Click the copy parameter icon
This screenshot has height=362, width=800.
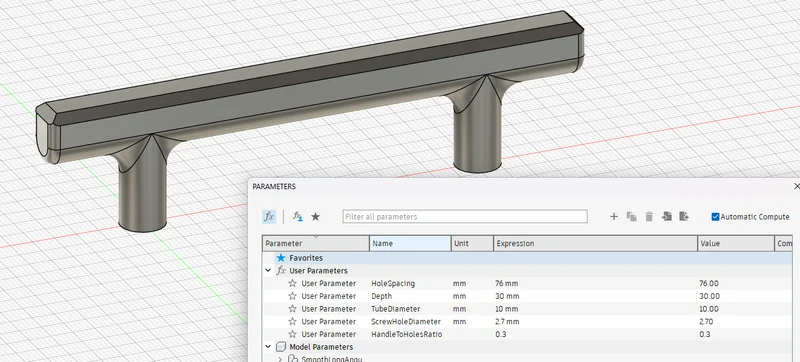point(631,217)
